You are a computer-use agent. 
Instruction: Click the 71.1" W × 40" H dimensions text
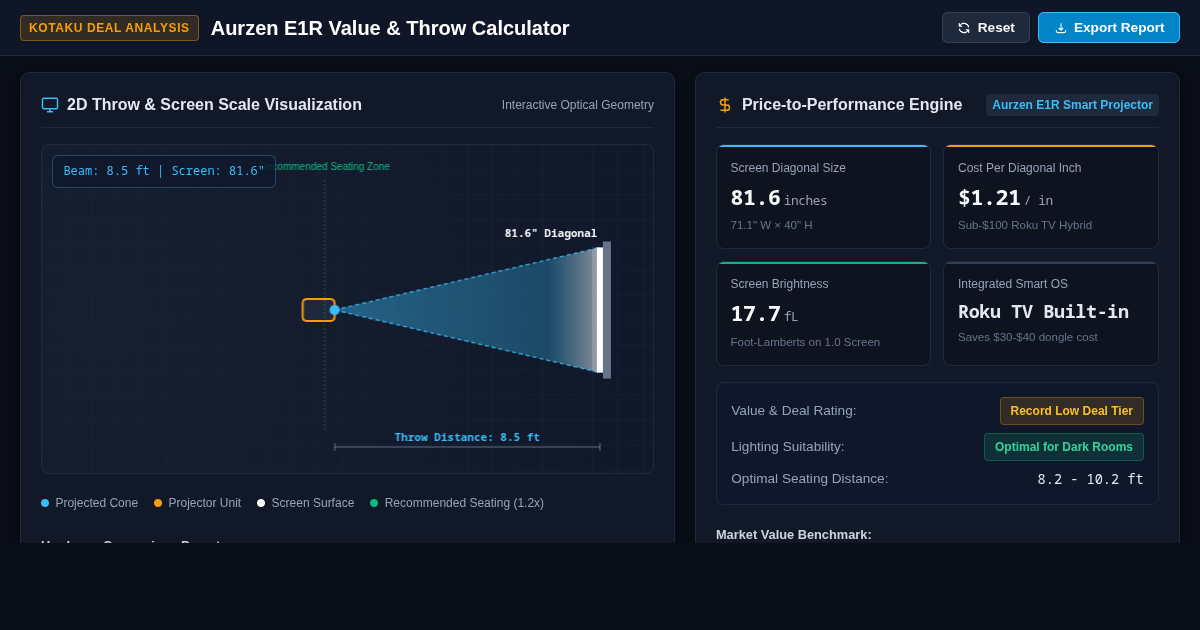point(771,225)
